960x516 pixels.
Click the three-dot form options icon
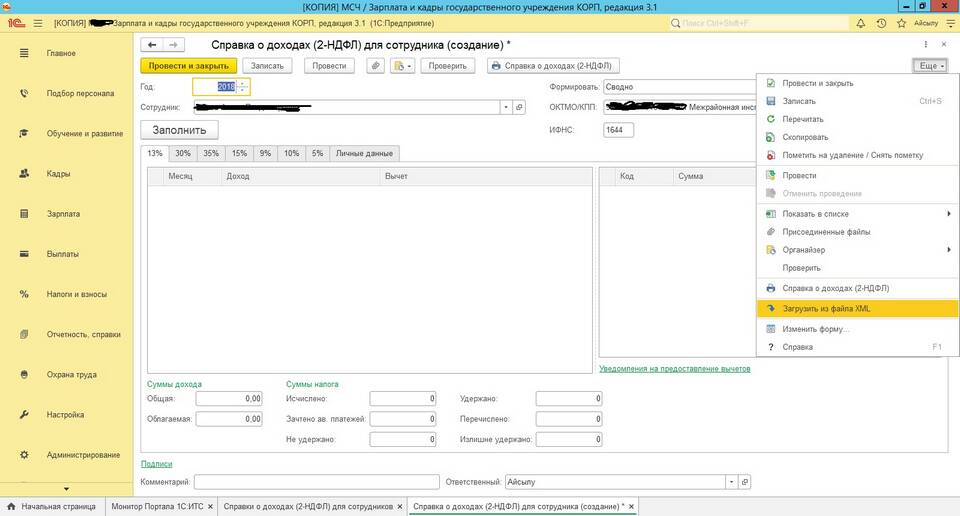click(926, 45)
